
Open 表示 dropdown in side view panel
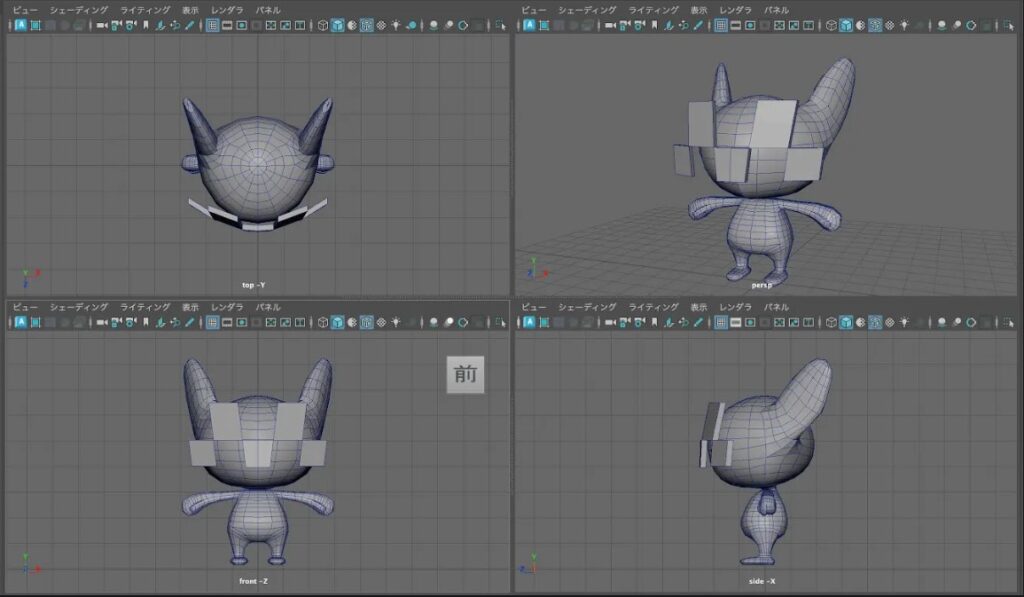click(699, 306)
